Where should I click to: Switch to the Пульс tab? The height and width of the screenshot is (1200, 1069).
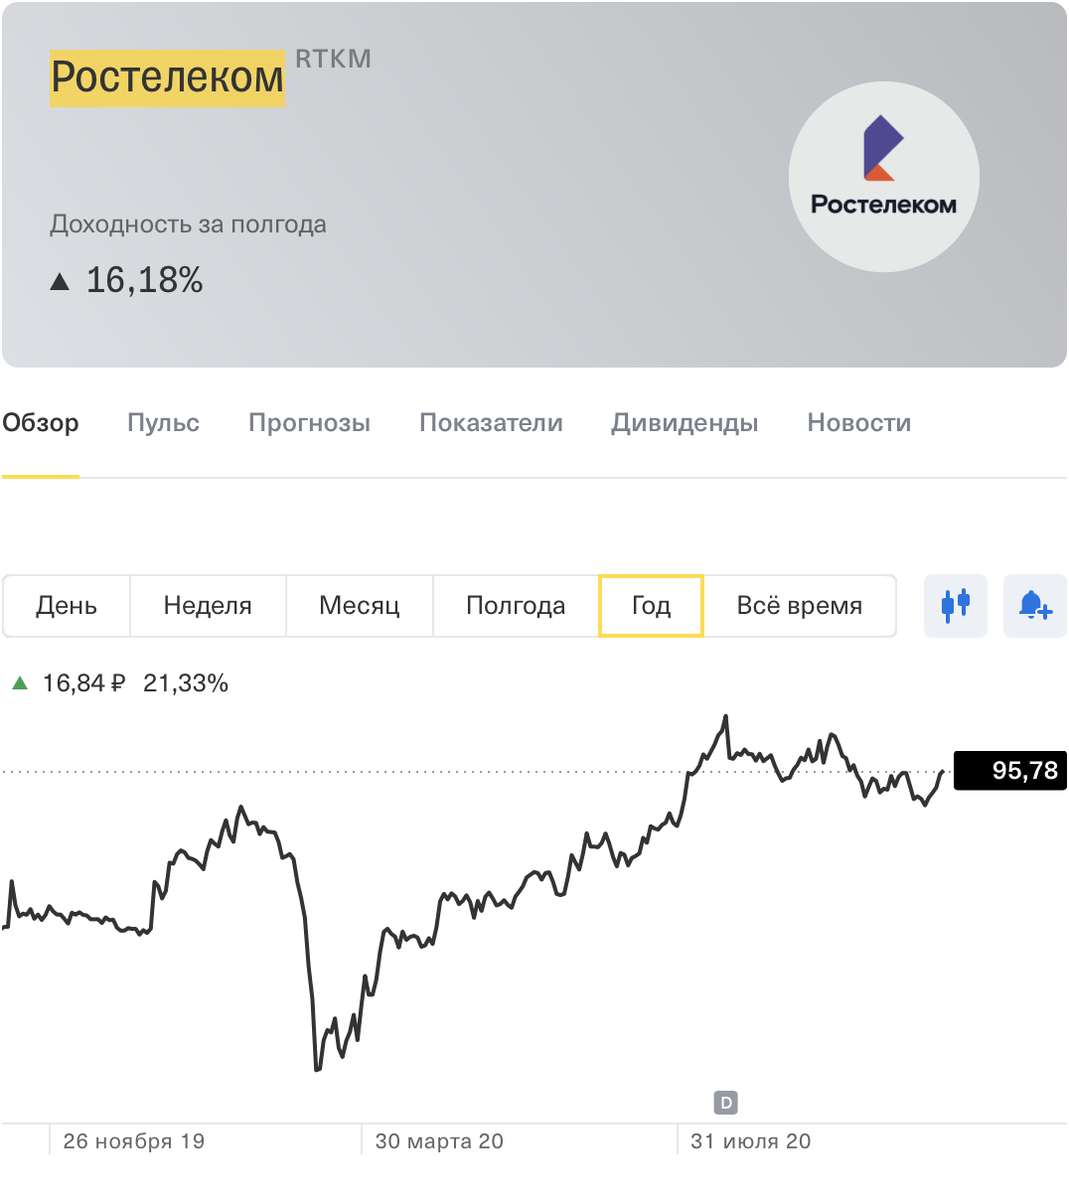pos(163,422)
